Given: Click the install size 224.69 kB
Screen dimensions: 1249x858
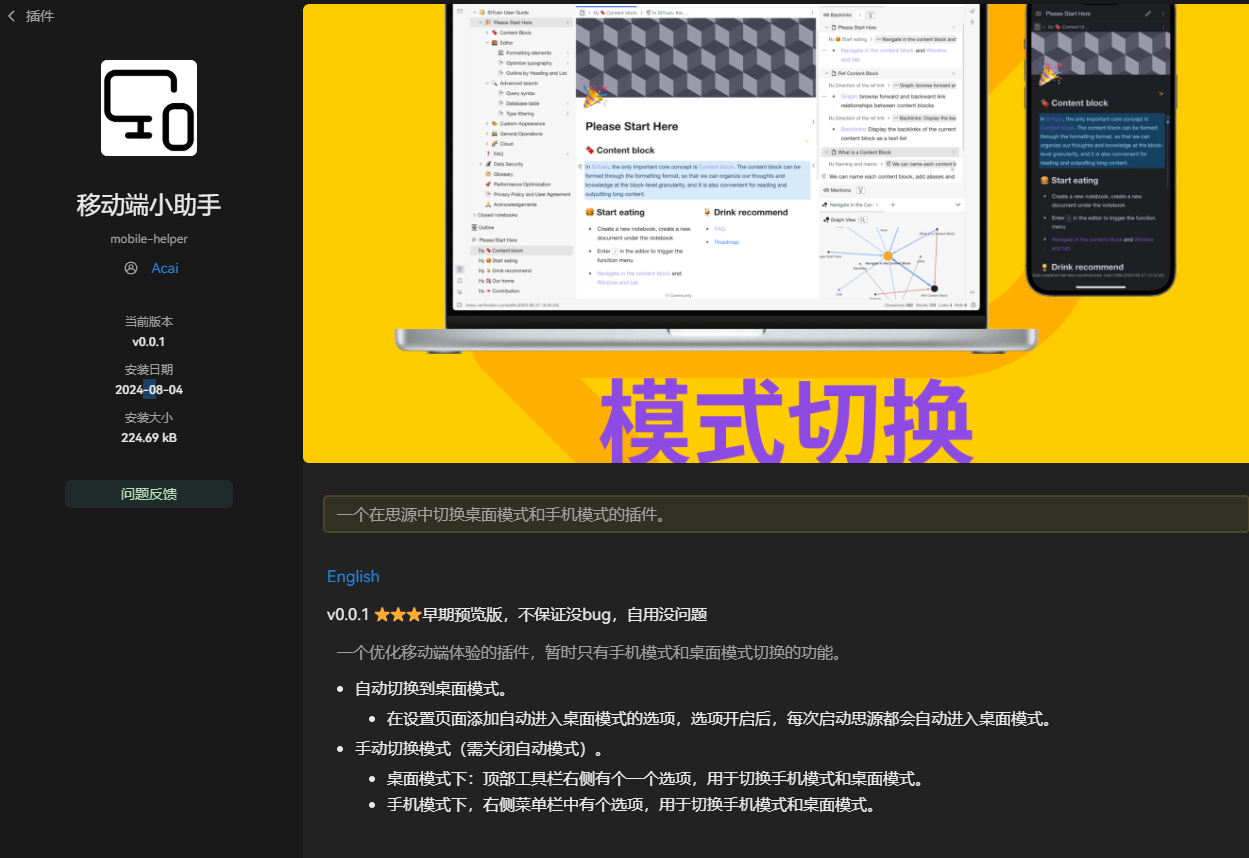Looking at the screenshot, I should pos(149,438).
